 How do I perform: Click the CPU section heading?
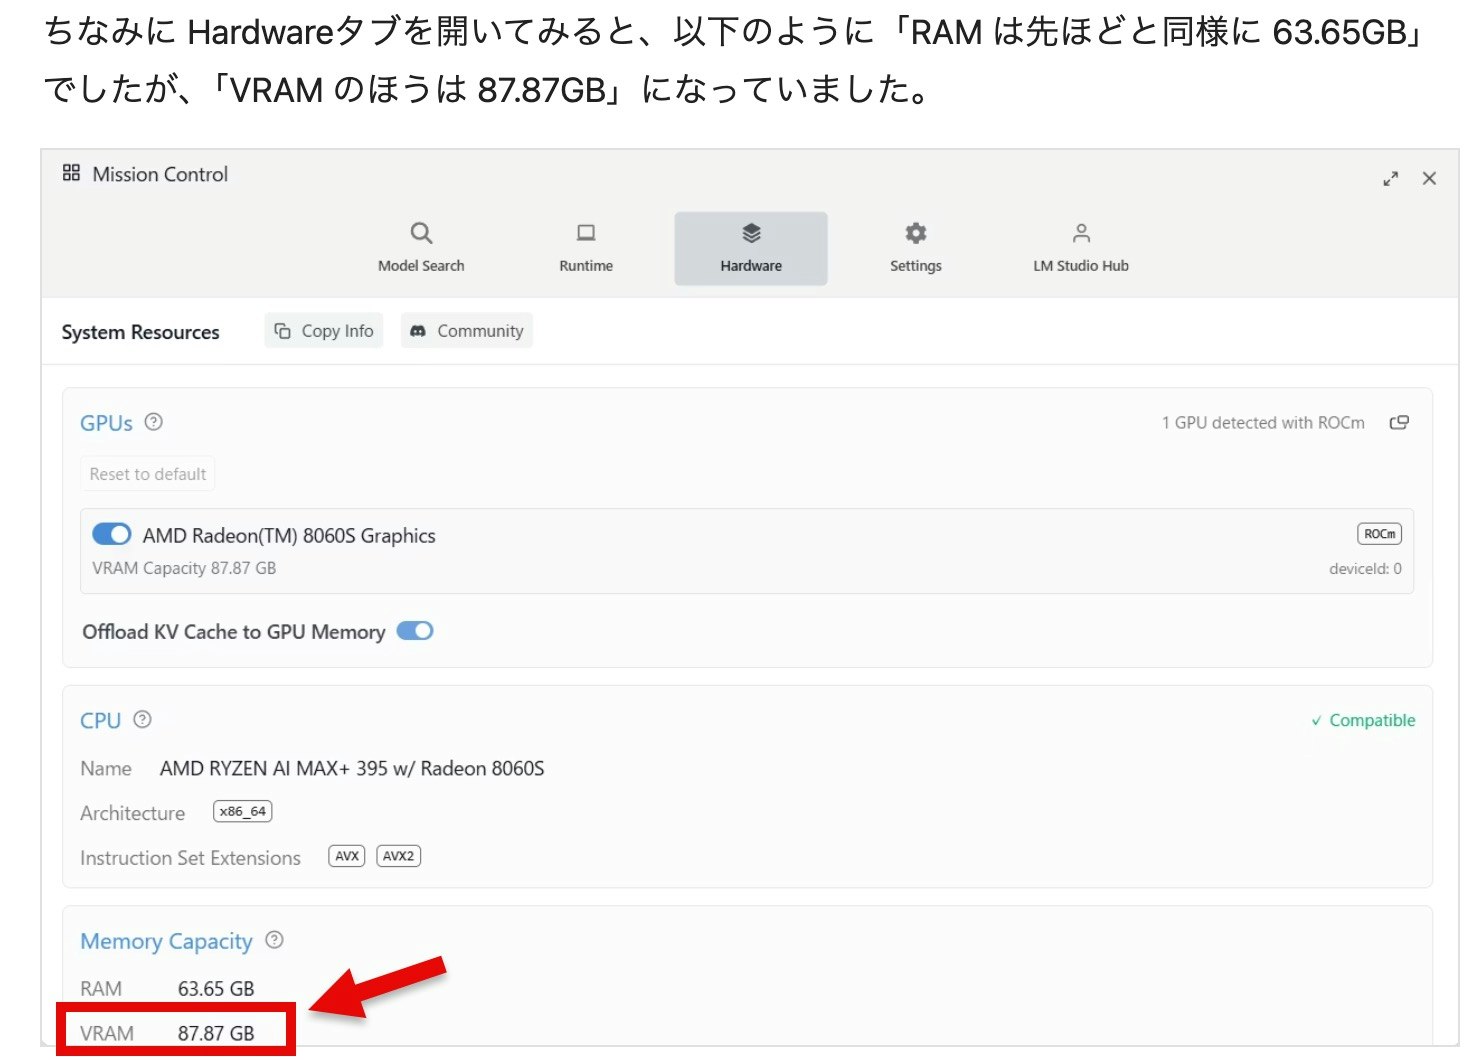(100, 720)
